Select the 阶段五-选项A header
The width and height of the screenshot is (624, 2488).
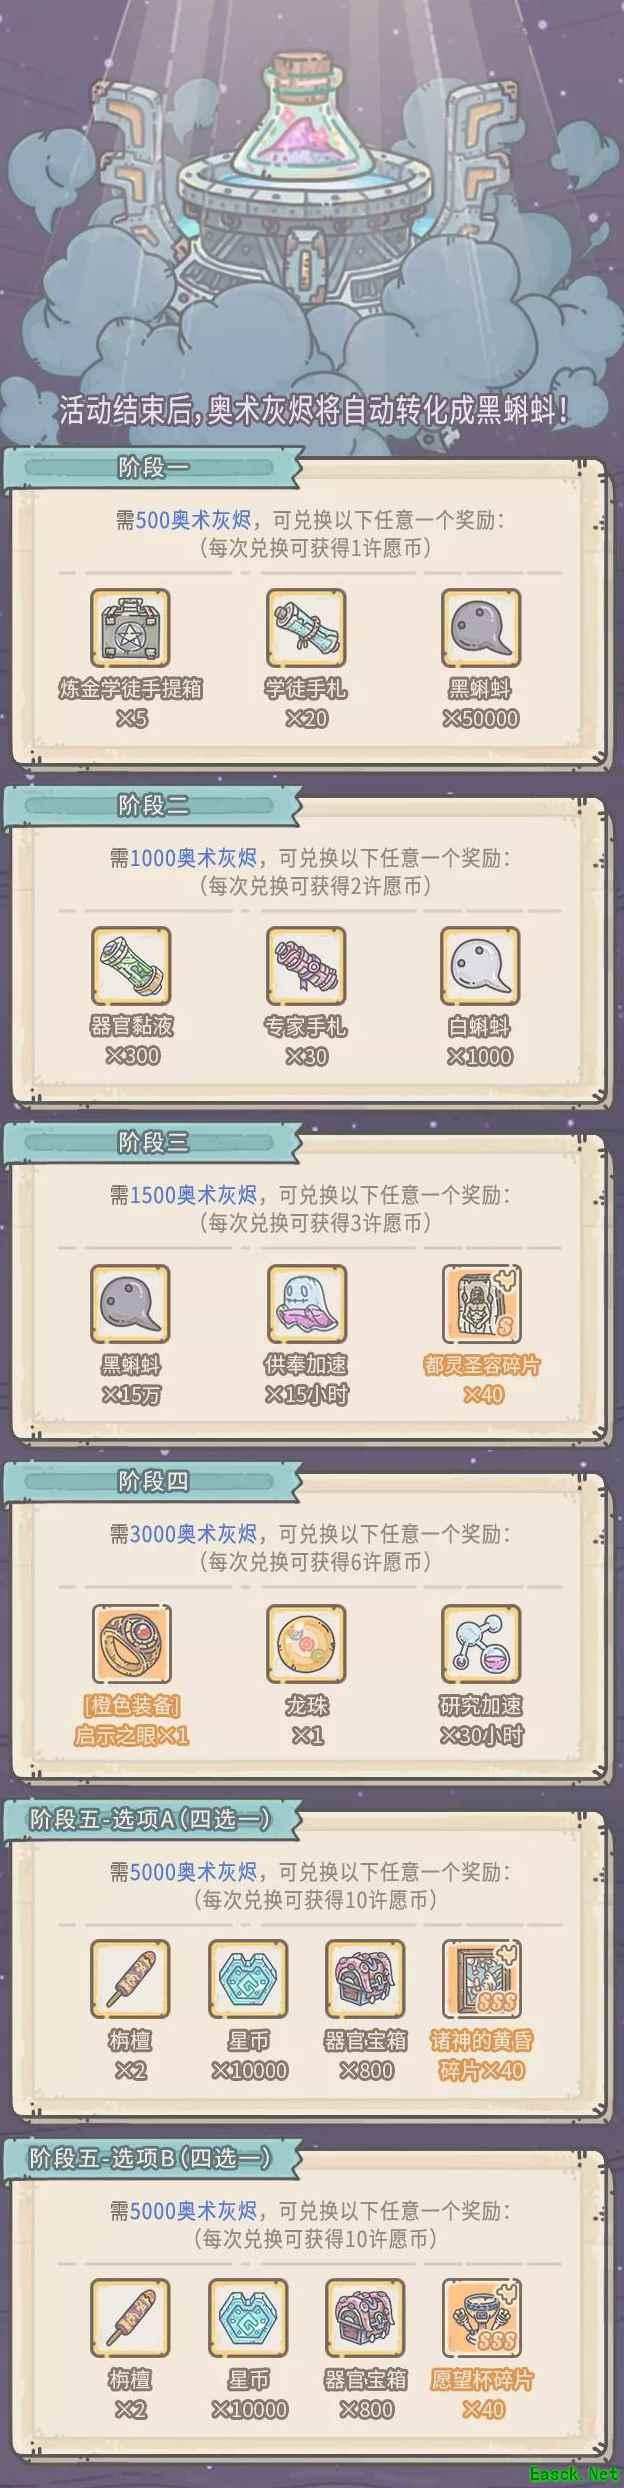(152, 1819)
